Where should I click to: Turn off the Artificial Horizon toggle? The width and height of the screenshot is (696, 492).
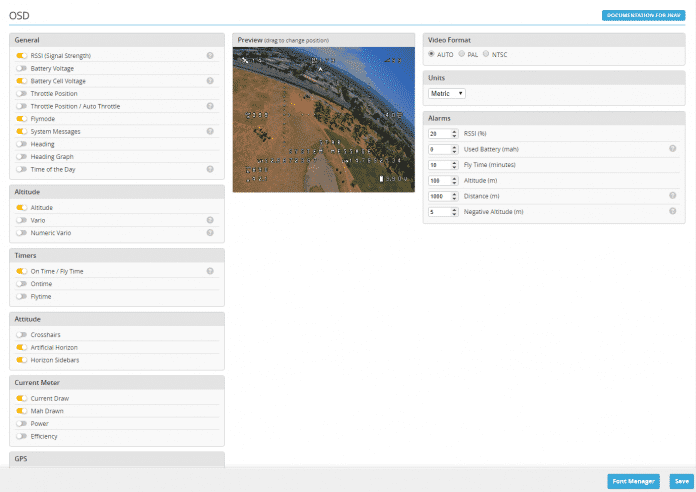tap(22, 347)
